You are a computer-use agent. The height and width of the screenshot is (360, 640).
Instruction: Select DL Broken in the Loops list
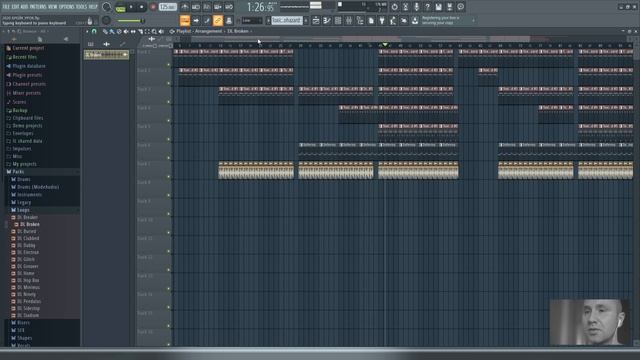coord(29,224)
